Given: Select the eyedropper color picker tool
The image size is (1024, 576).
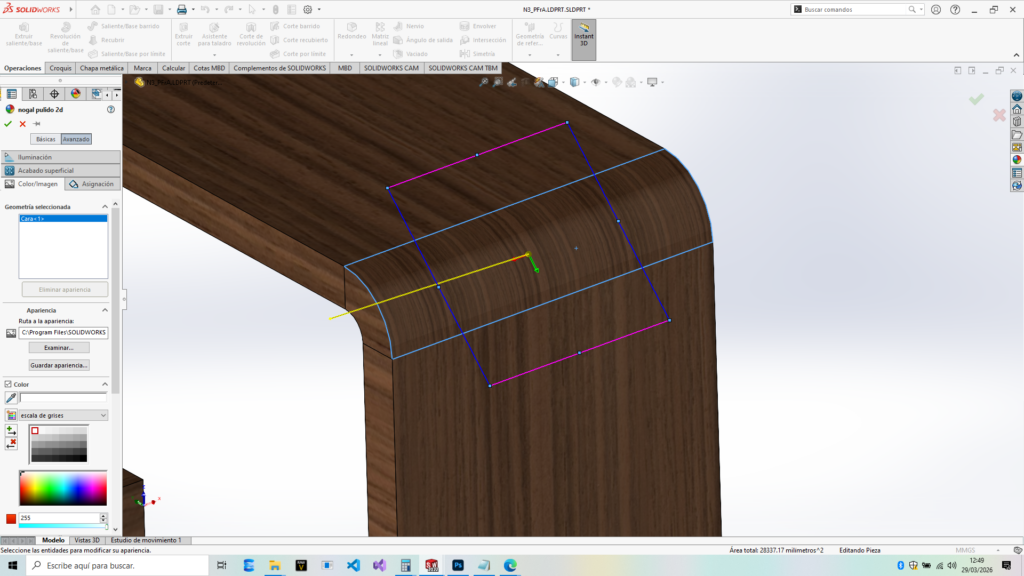Looking at the screenshot, I should (x=11, y=397).
